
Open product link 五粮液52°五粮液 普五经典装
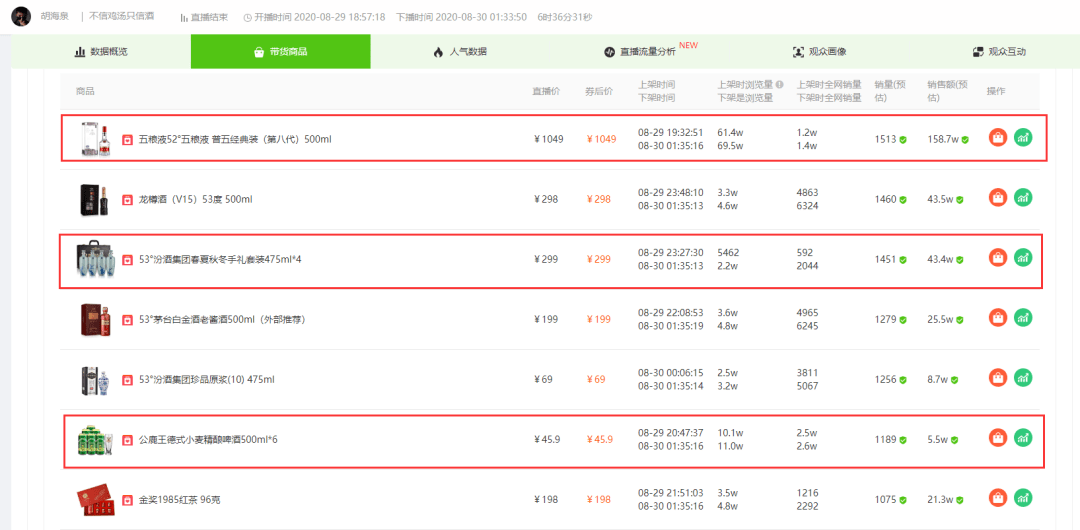coord(235,140)
